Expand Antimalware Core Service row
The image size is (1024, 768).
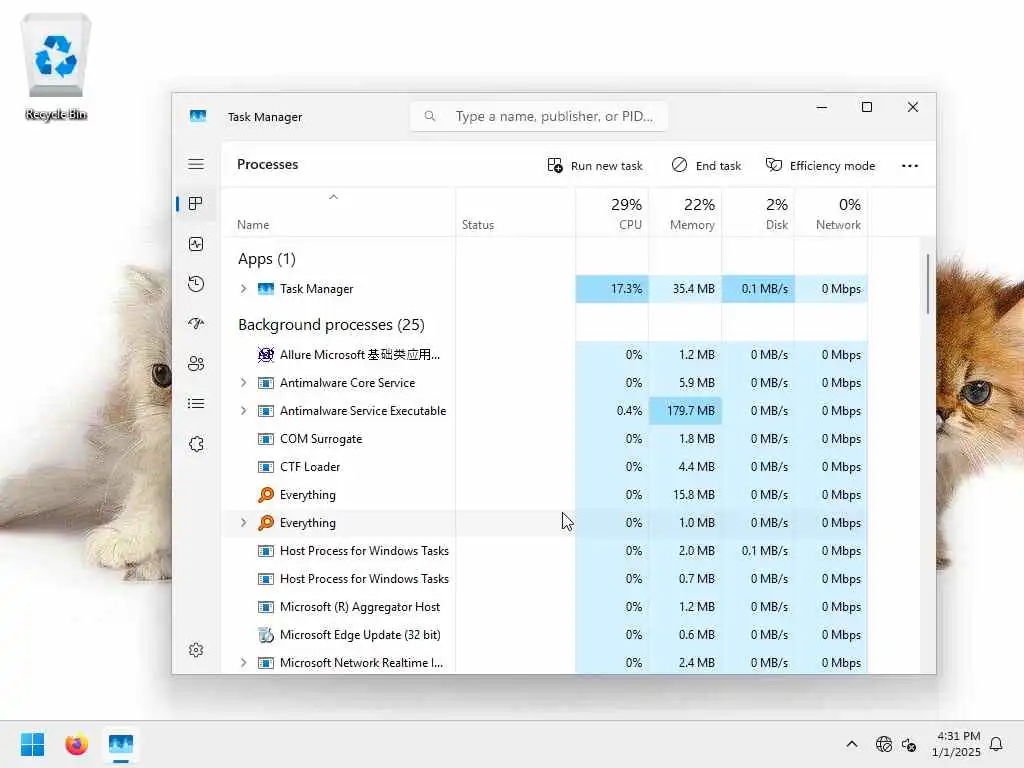point(243,383)
